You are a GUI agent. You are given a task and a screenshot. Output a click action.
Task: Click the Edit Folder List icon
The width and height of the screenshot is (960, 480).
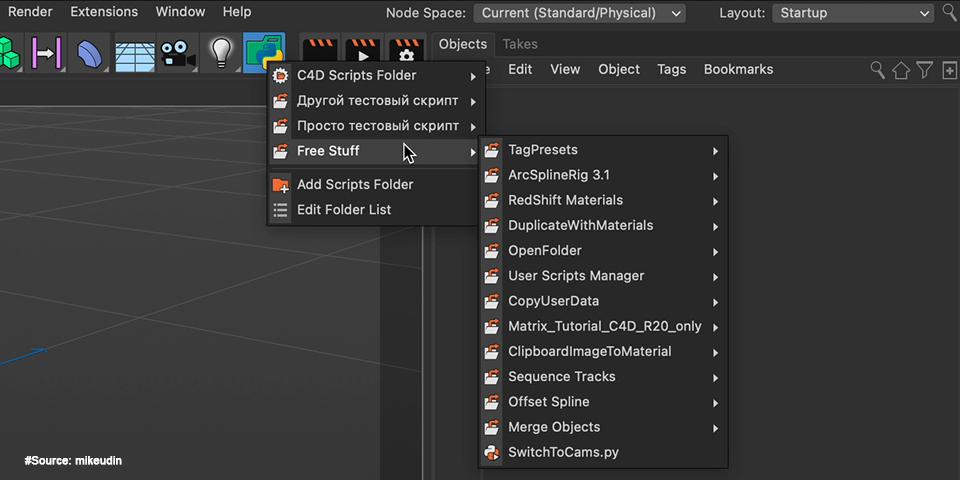(280, 209)
